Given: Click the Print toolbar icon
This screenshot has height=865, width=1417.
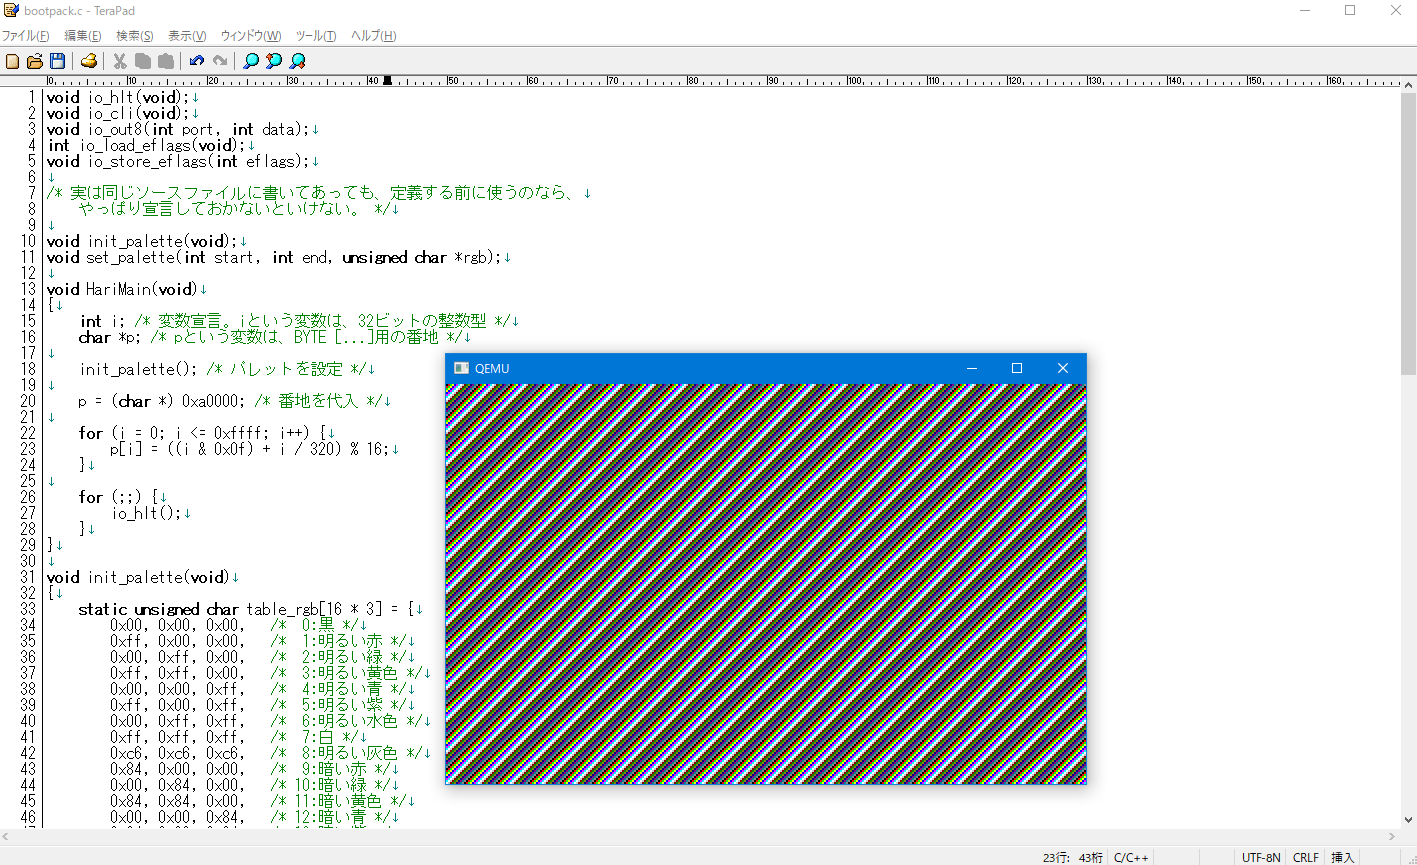Looking at the screenshot, I should [x=89, y=61].
